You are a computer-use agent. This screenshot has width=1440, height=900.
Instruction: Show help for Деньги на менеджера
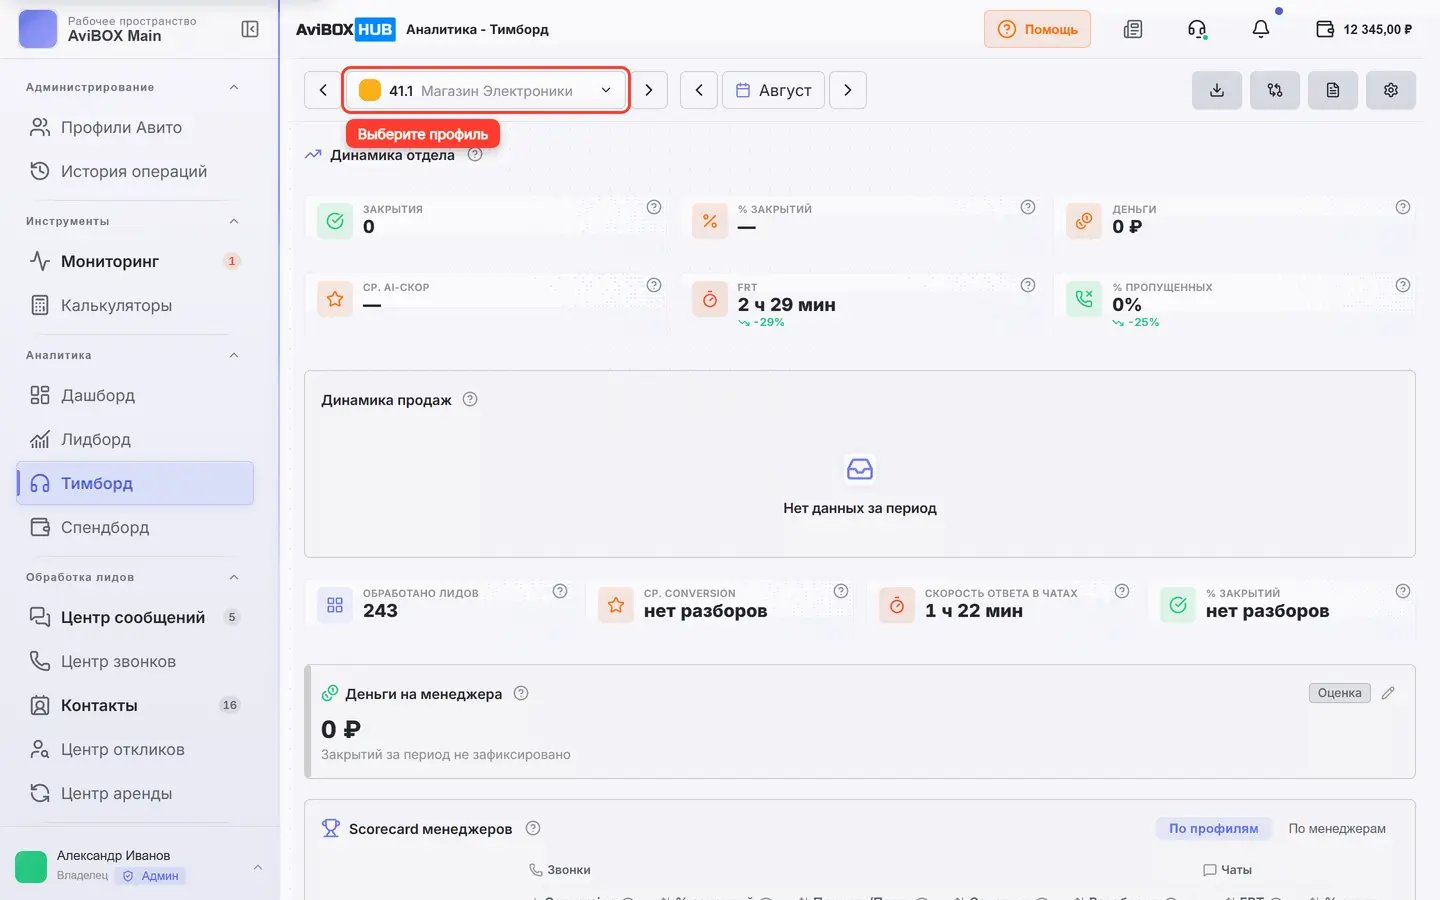(521, 693)
